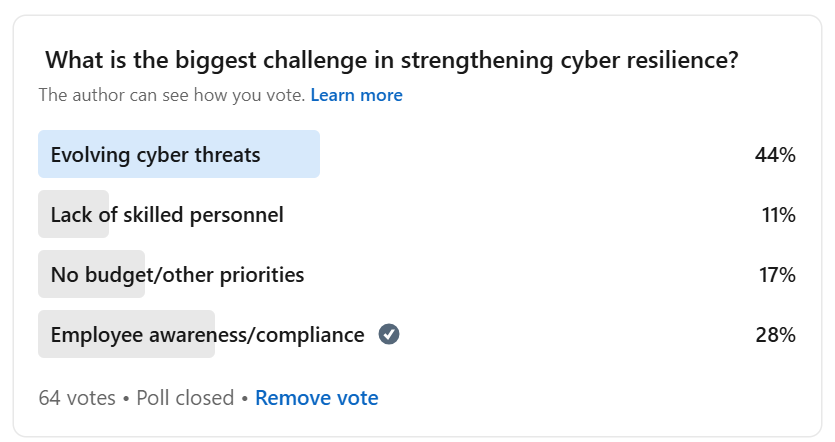Pick the No budget/other priorities label
Viewport: 835px width, 442px height.
(x=177, y=275)
